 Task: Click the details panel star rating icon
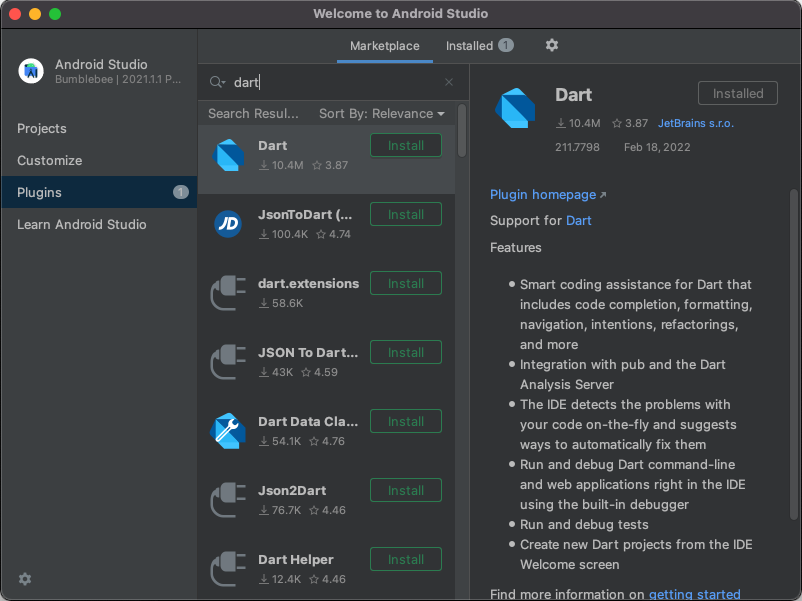(617, 123)
